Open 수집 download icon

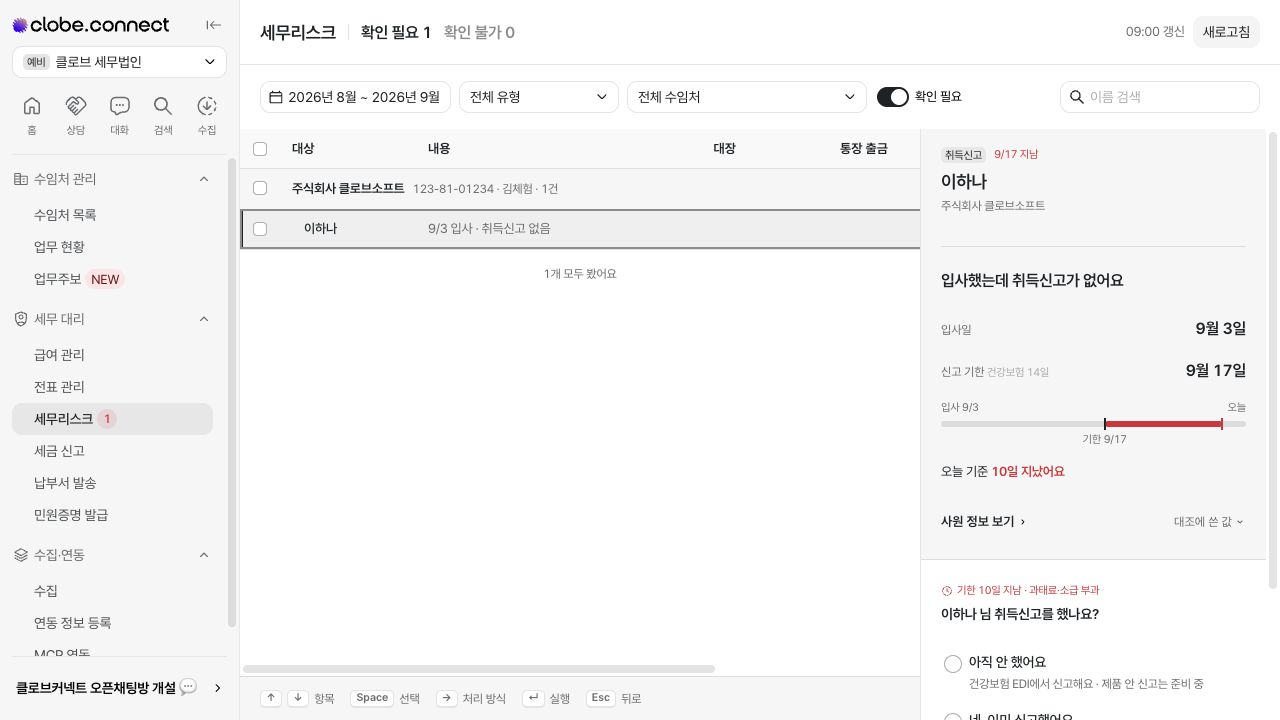(x=207, y=106)
